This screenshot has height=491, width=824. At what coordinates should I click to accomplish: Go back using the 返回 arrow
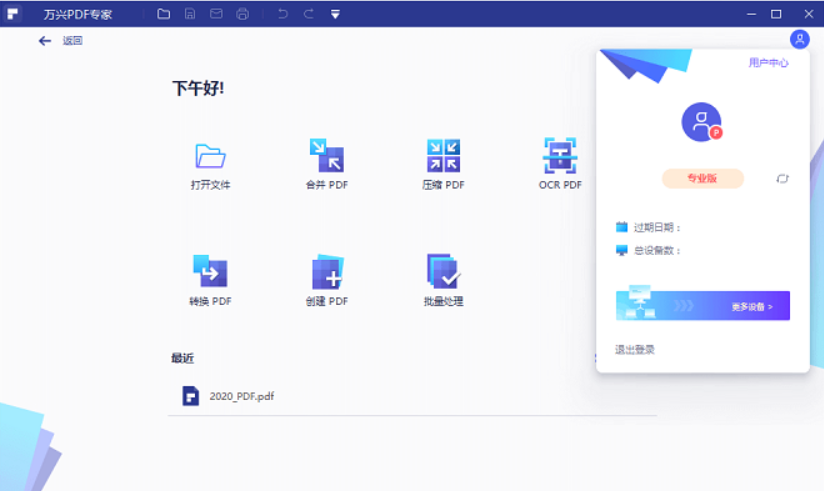[45, 41]
